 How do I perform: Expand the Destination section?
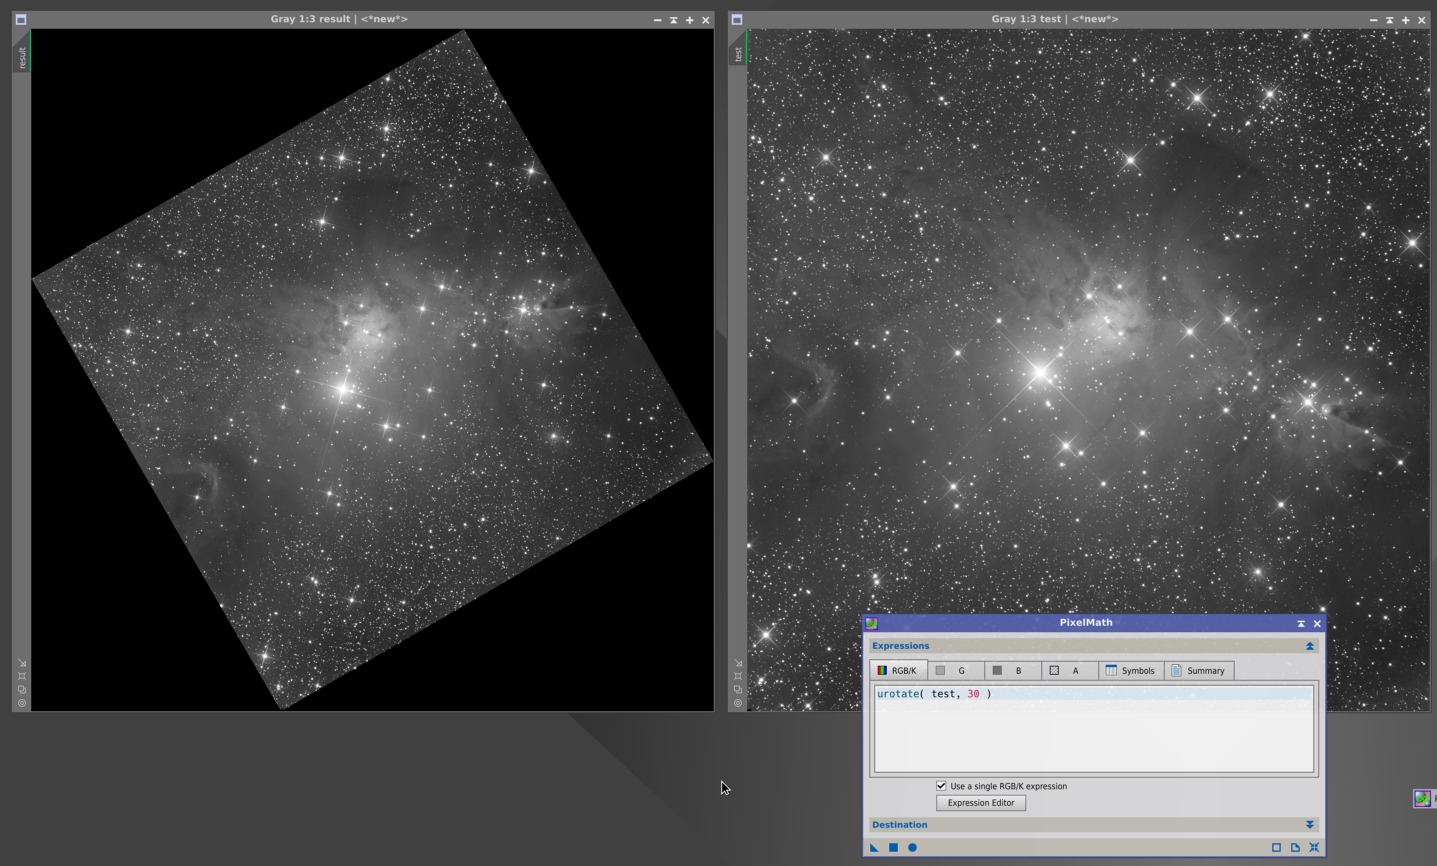[1310, 825]
